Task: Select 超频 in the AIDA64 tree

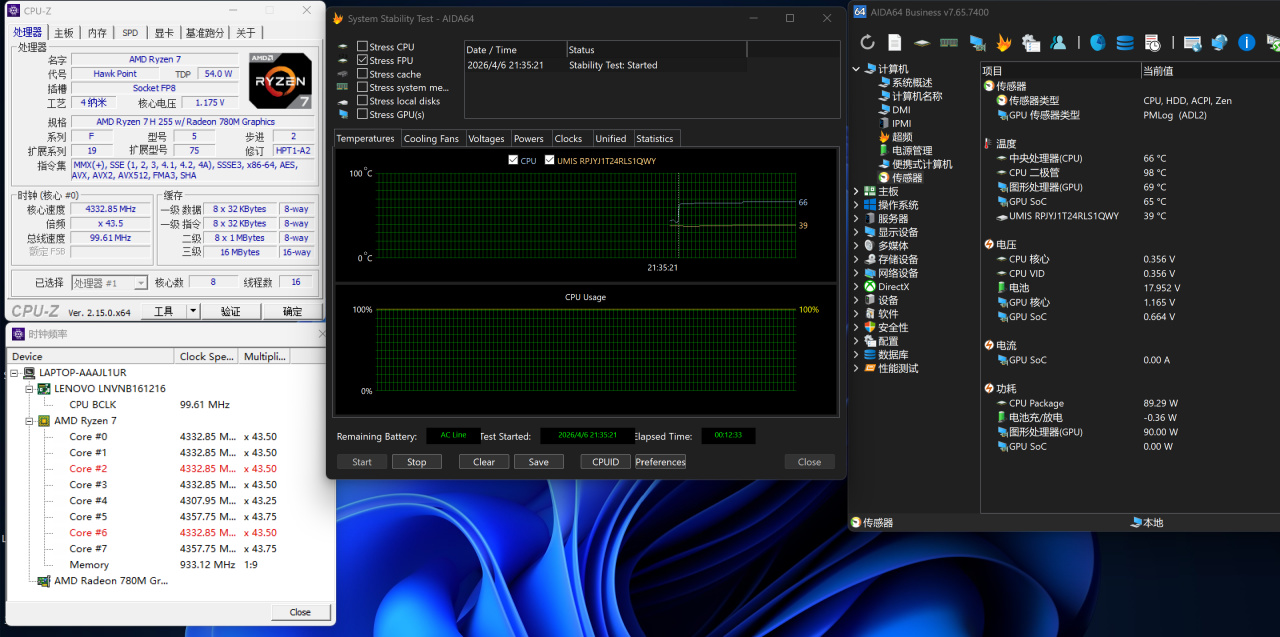Action: (901, 137)
